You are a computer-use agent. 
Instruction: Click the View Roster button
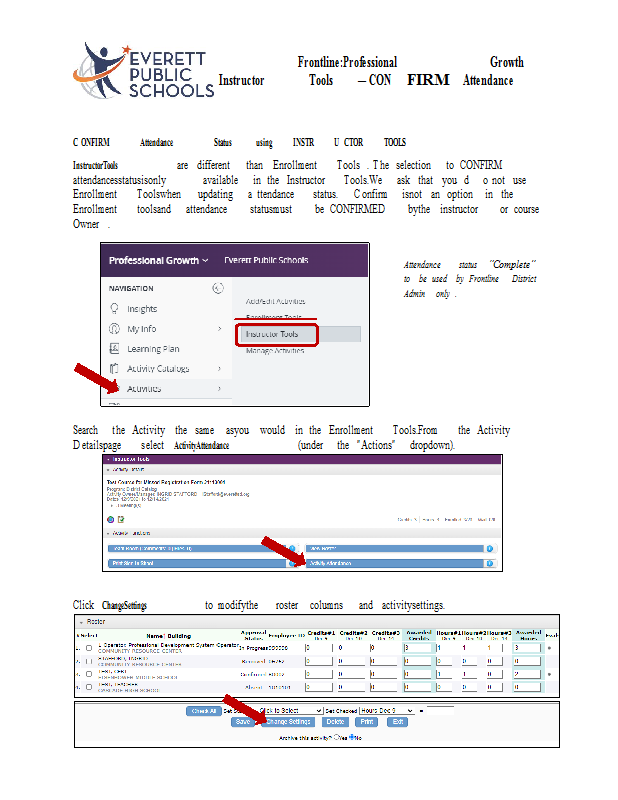[394, 548]
